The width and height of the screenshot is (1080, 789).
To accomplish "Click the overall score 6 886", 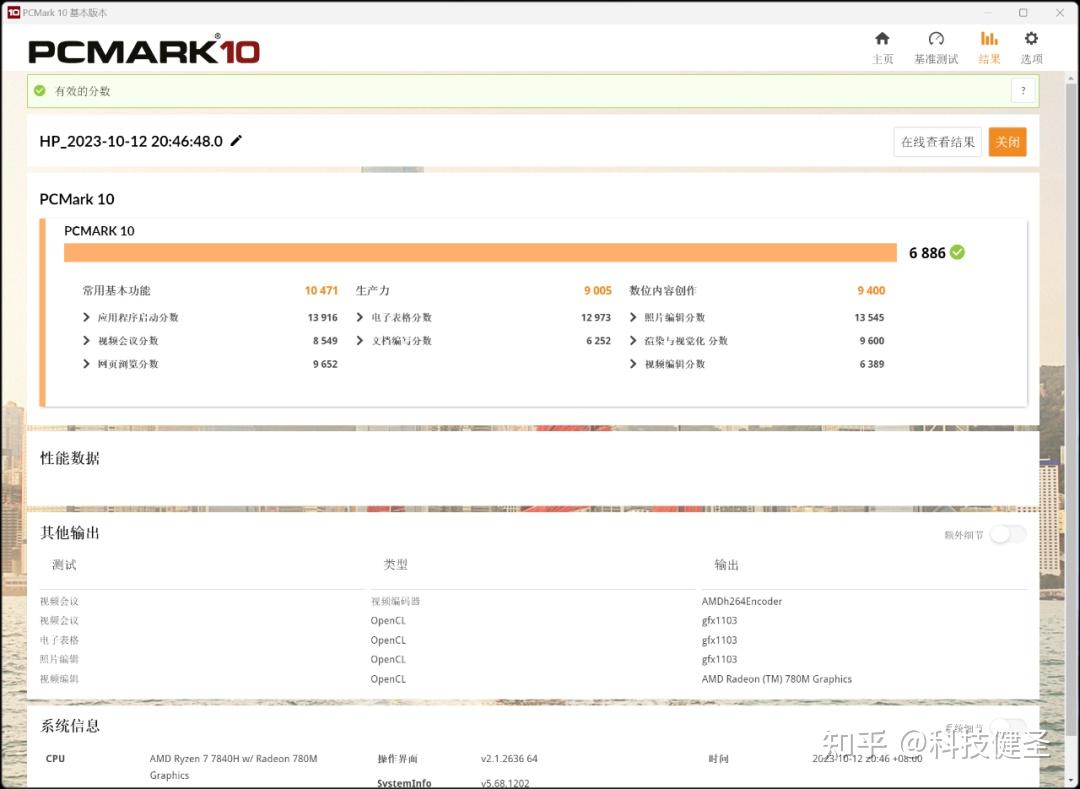I will [927, 253].
